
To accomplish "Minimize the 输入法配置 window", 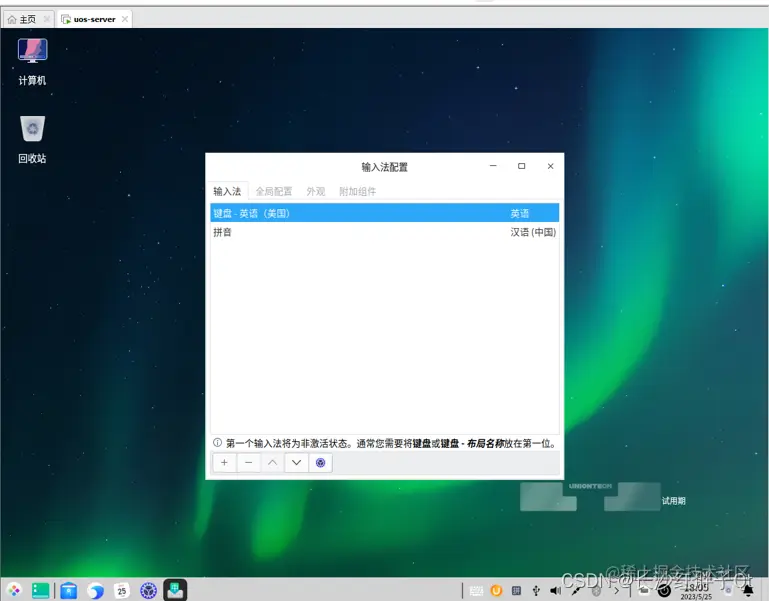I will coord(493,166).
